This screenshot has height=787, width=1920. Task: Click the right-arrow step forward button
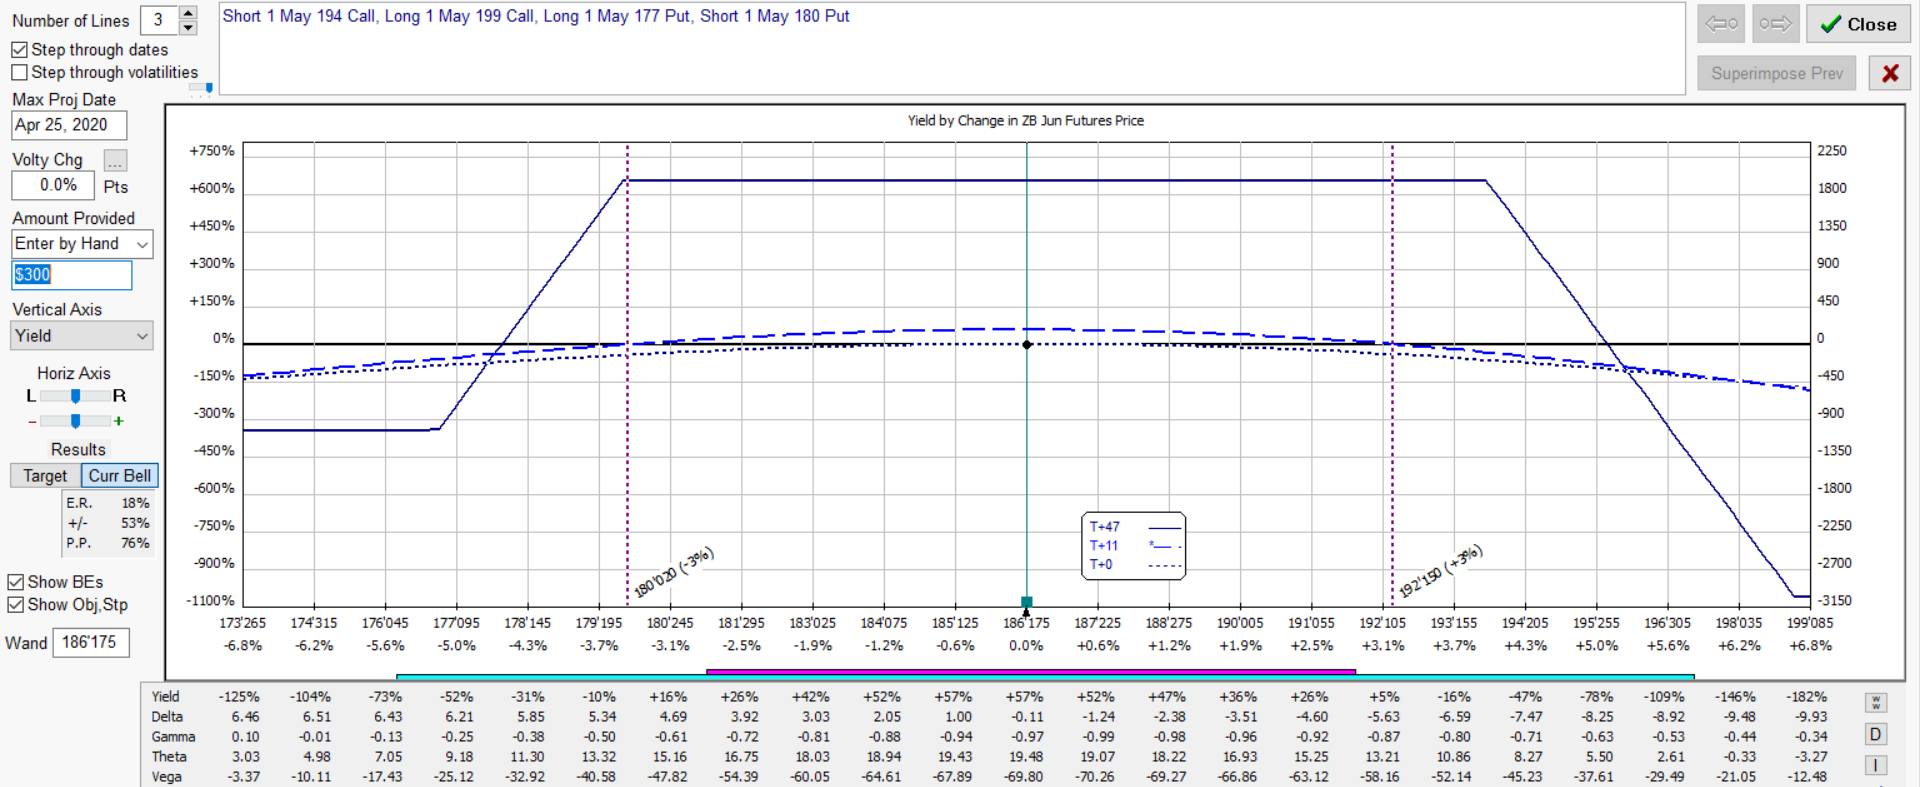coord(1776,24)
